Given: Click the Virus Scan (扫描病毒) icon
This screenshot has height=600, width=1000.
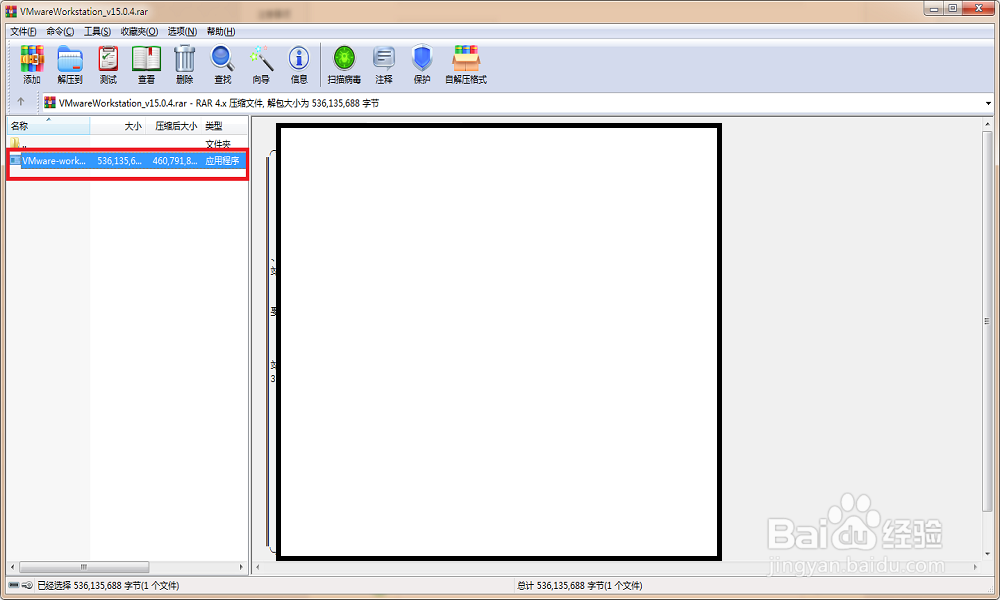Looking at the screenshot, I should pos(344,64).
